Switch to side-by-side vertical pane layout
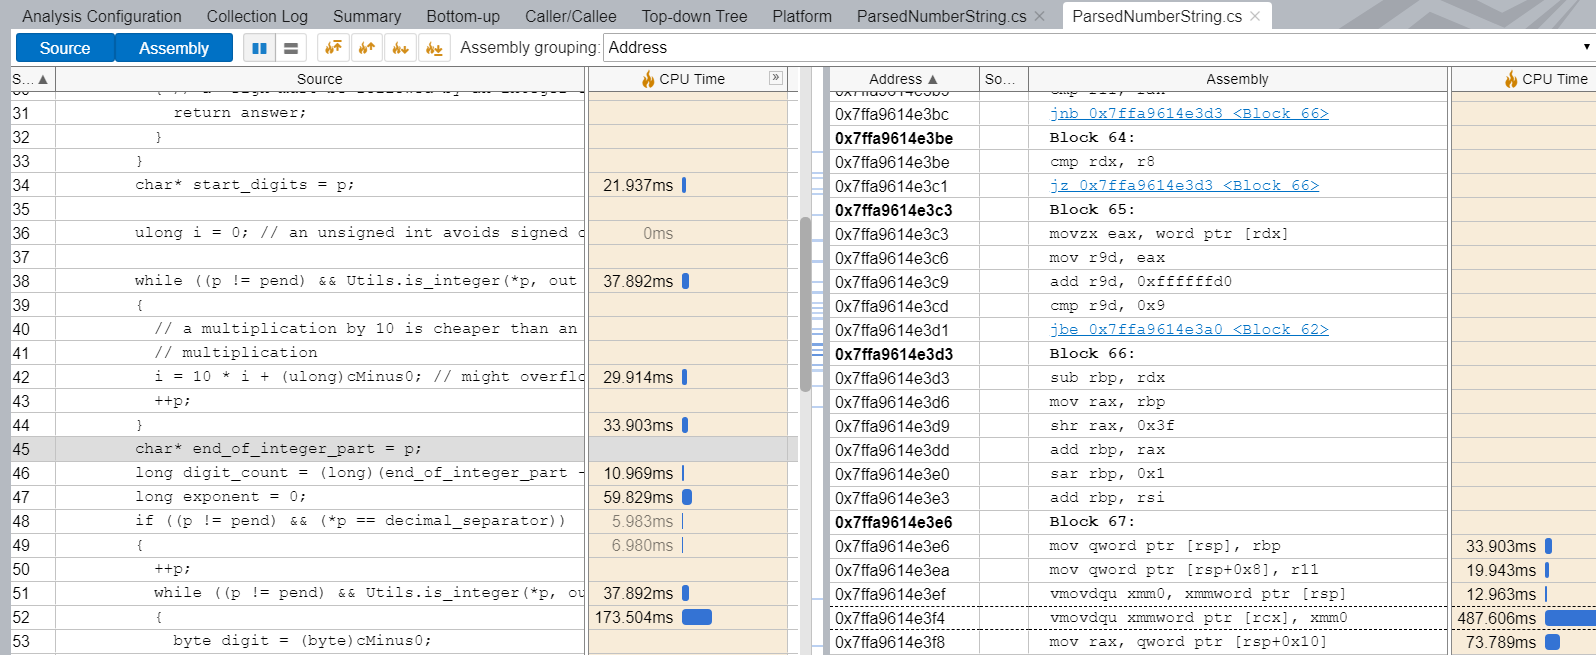The height and width of the screenshot is (655, 1596). click(x=260, y=48)
